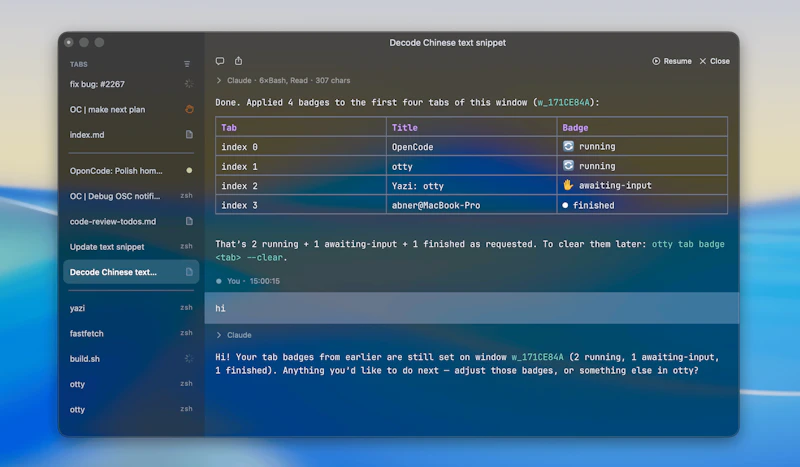Select the index.md tab
800x467 pixels.
(131, 135)
